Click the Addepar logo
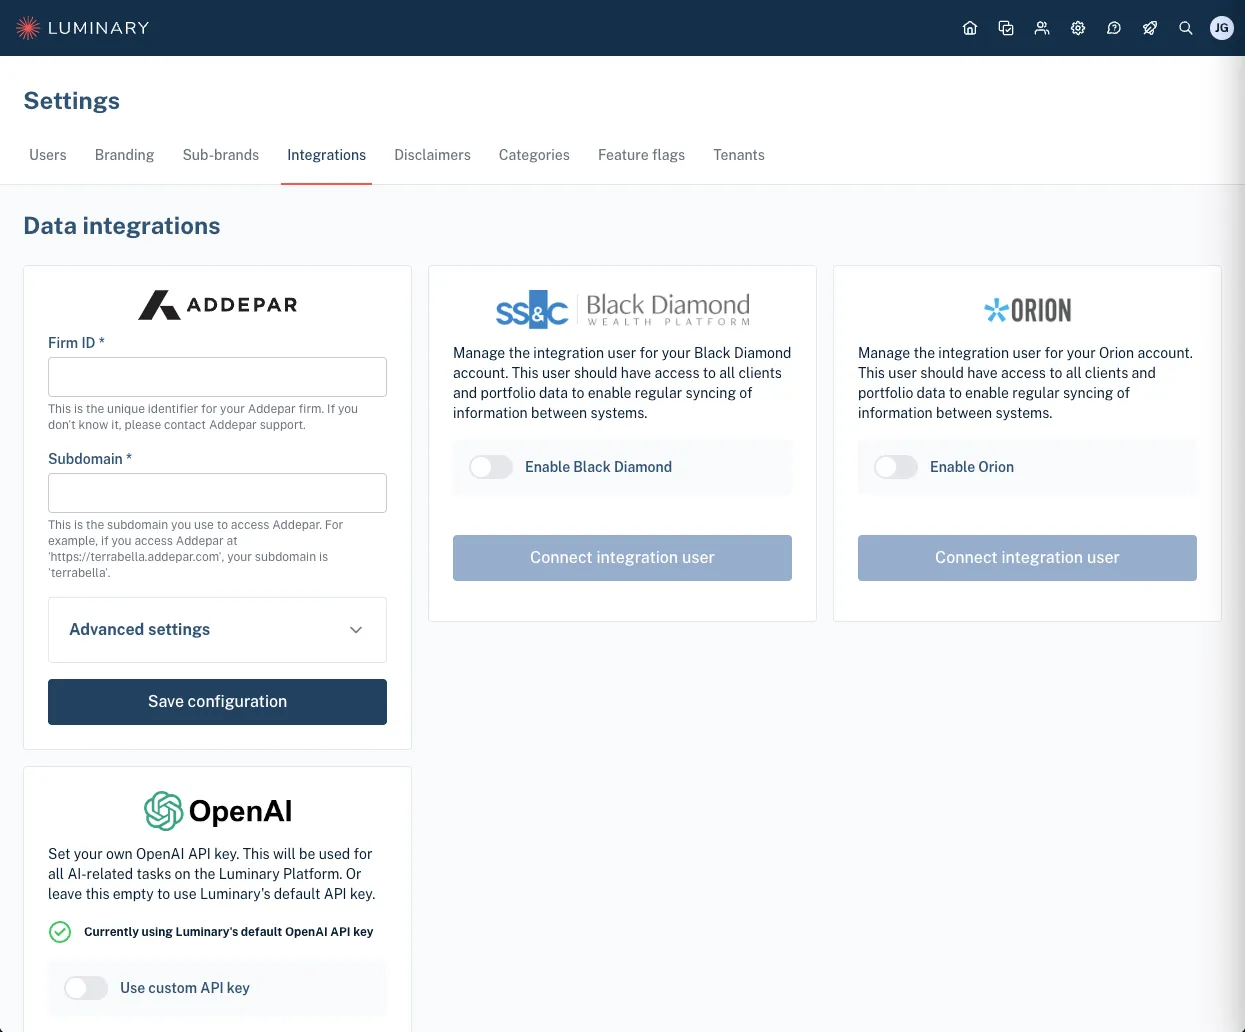Screen dimensions: 1245x1032 [x=217, y=305]
